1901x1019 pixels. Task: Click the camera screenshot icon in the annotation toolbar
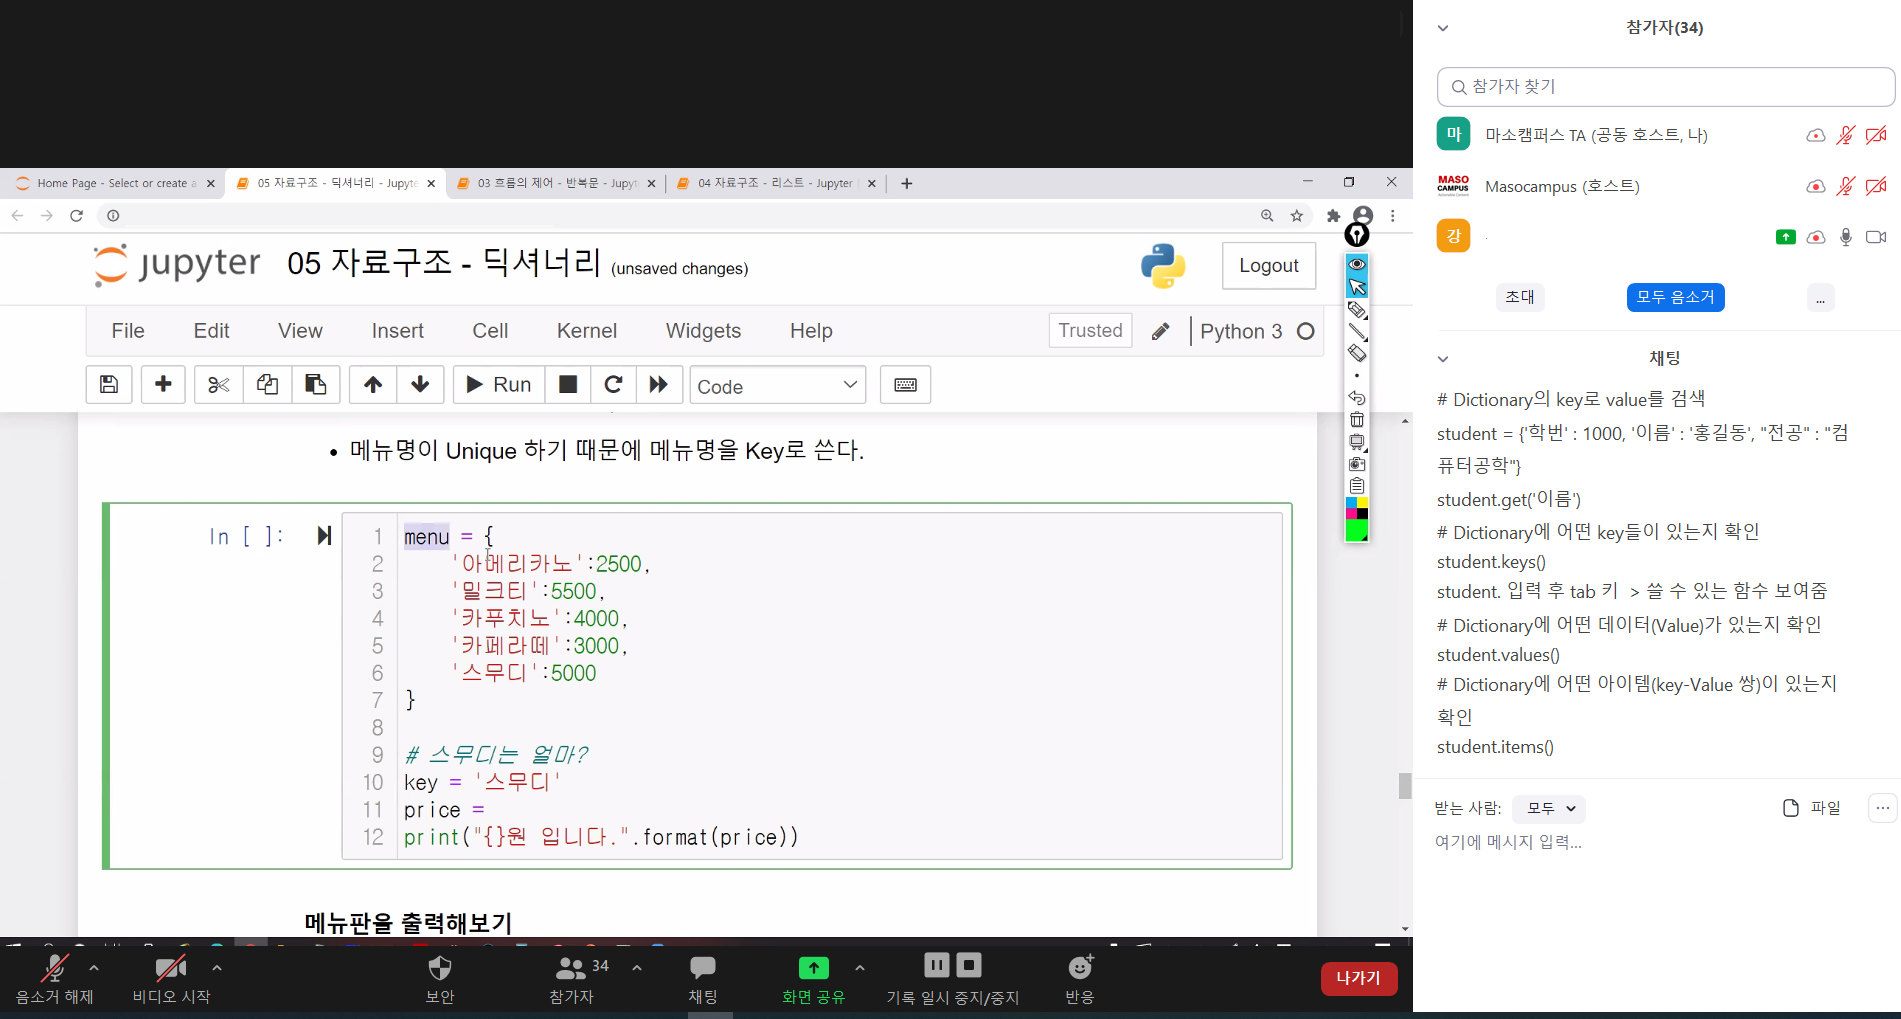(1357, 464)
